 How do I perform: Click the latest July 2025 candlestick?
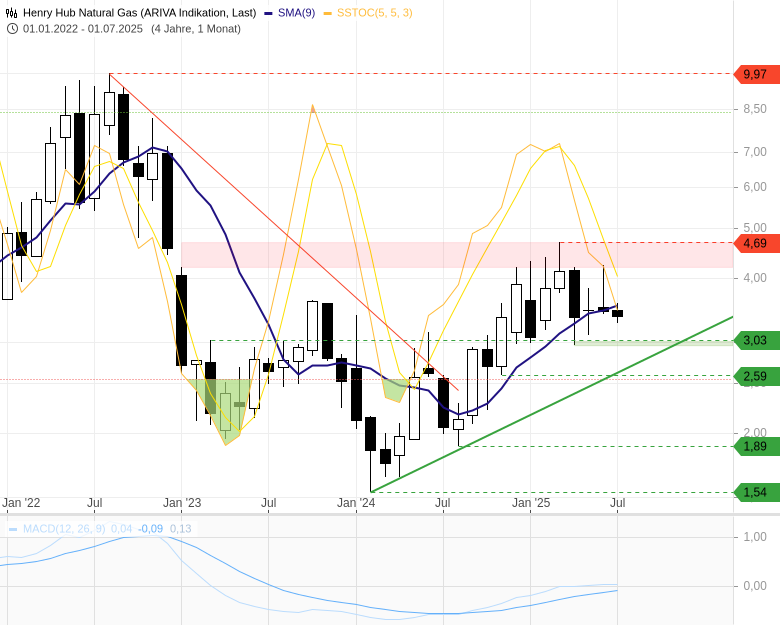point(617,313)
